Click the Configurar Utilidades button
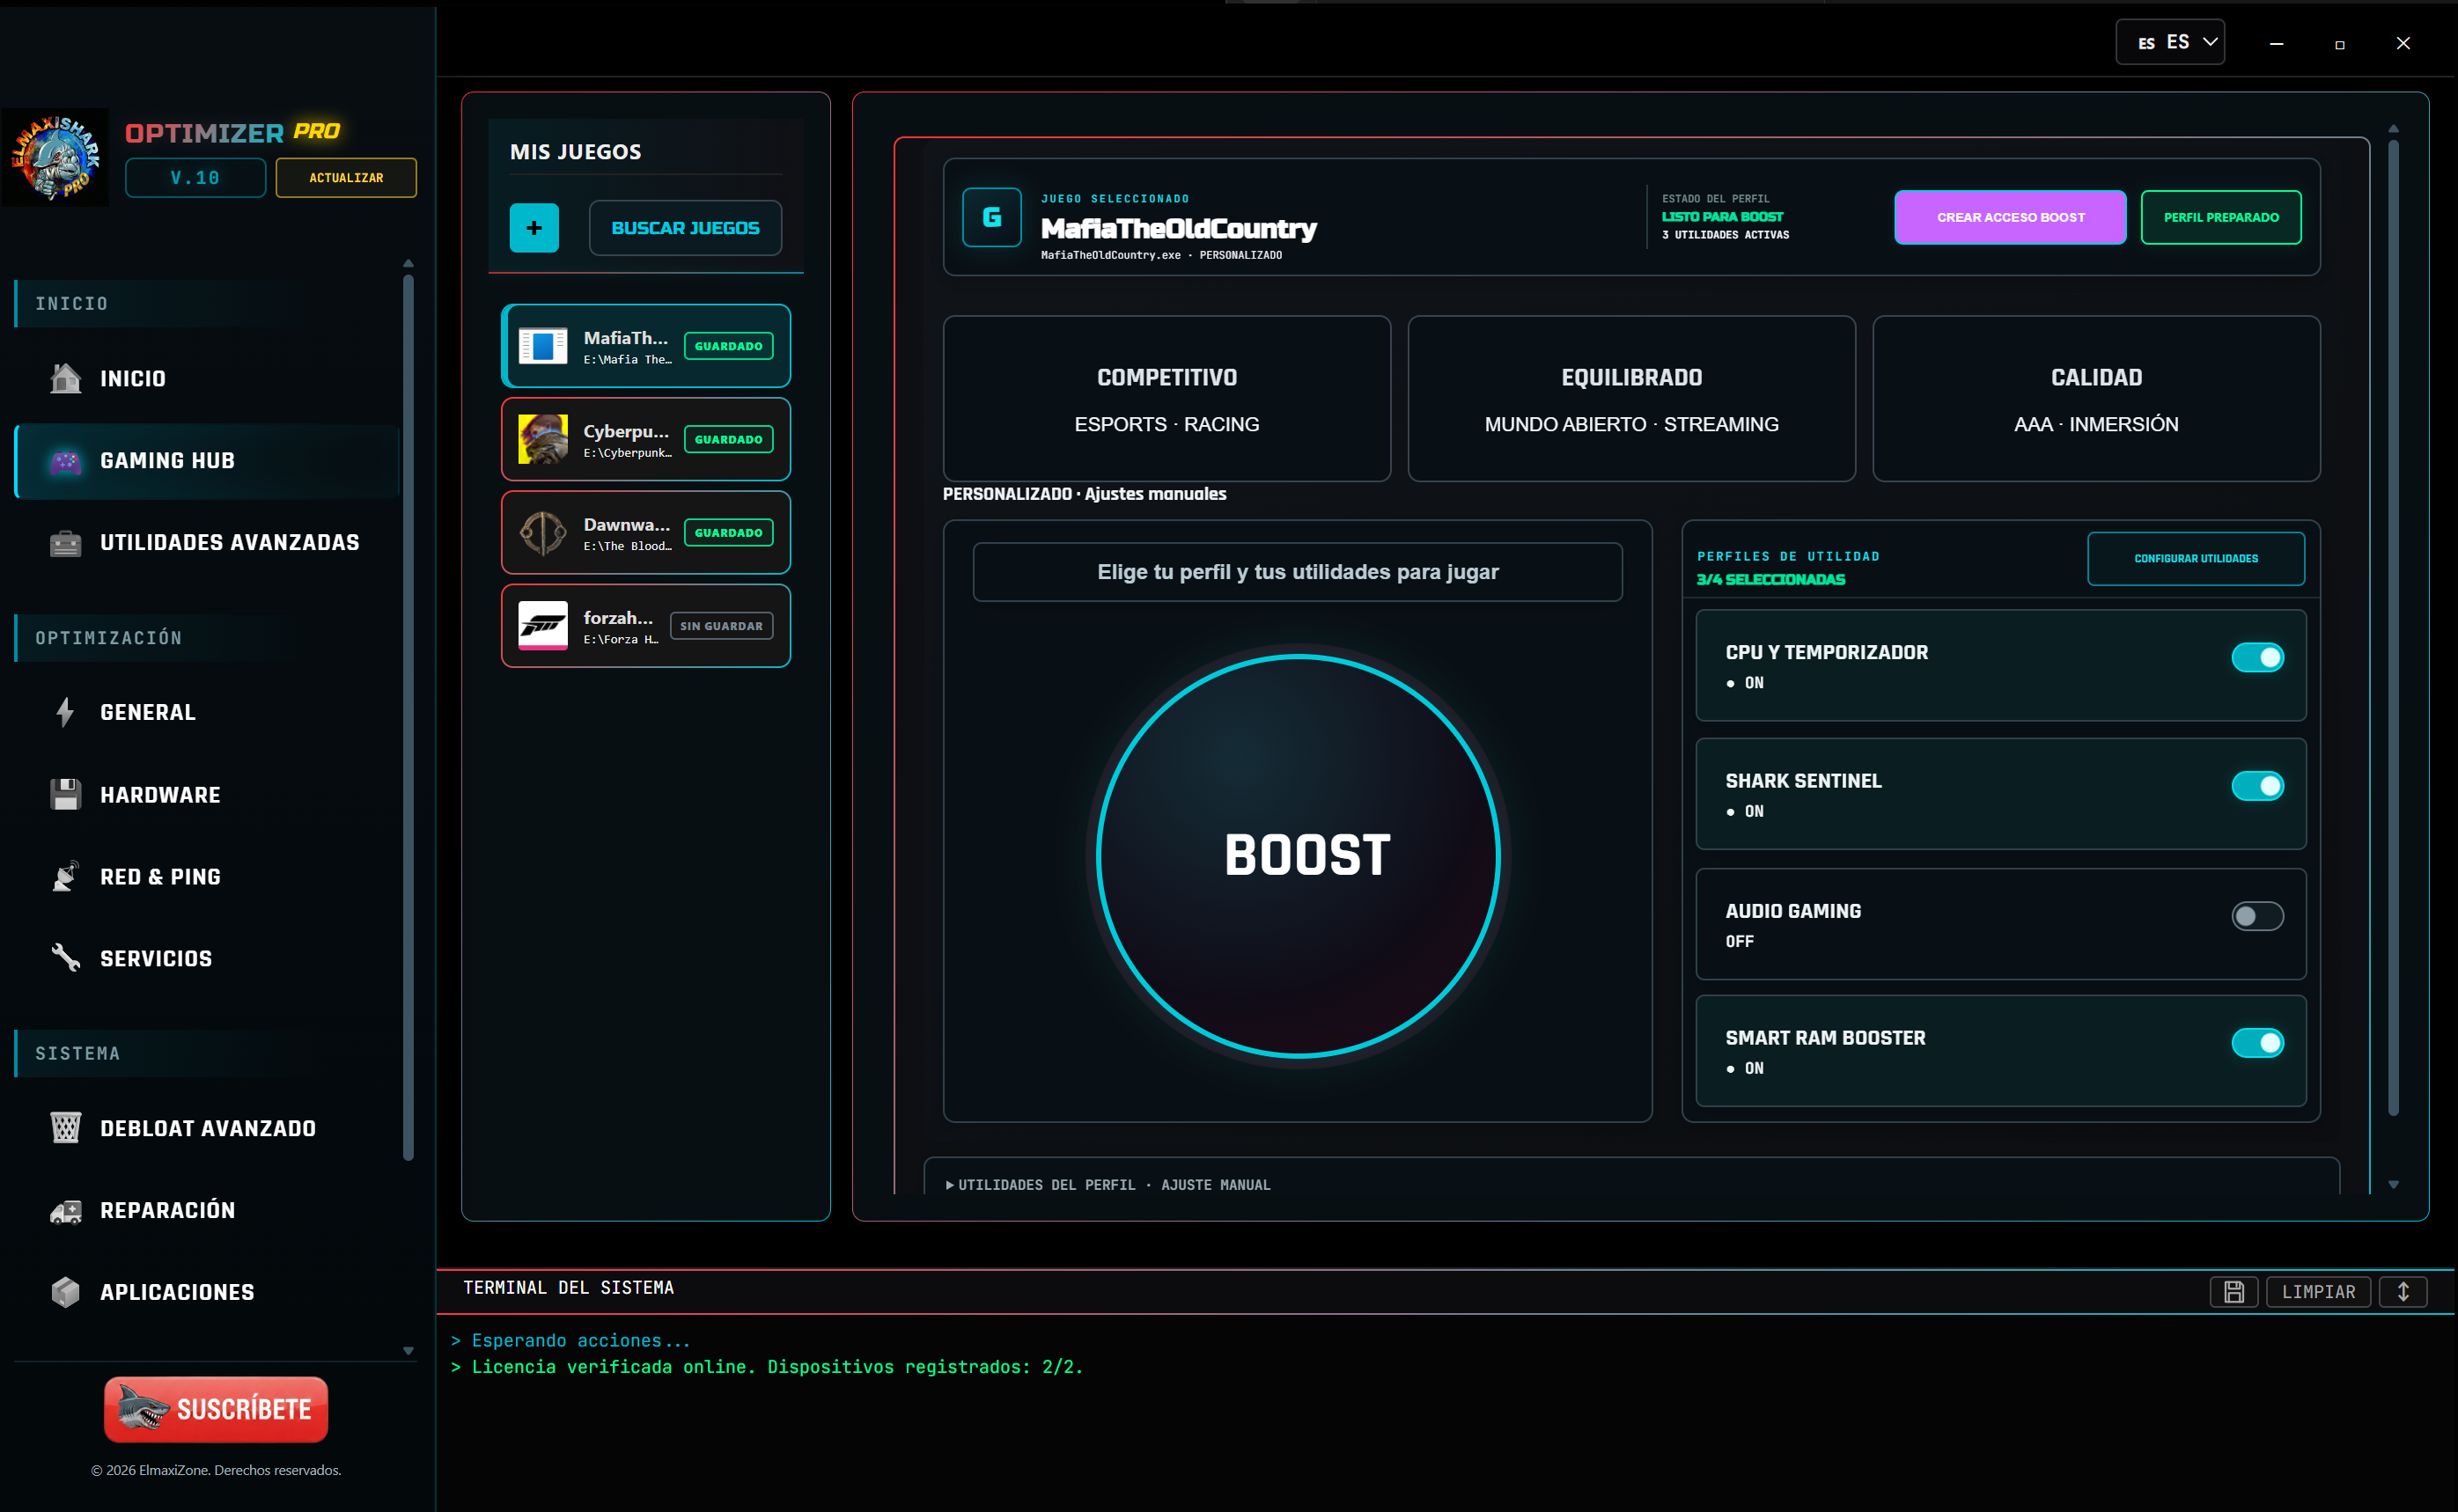 tap(2196, 558)
